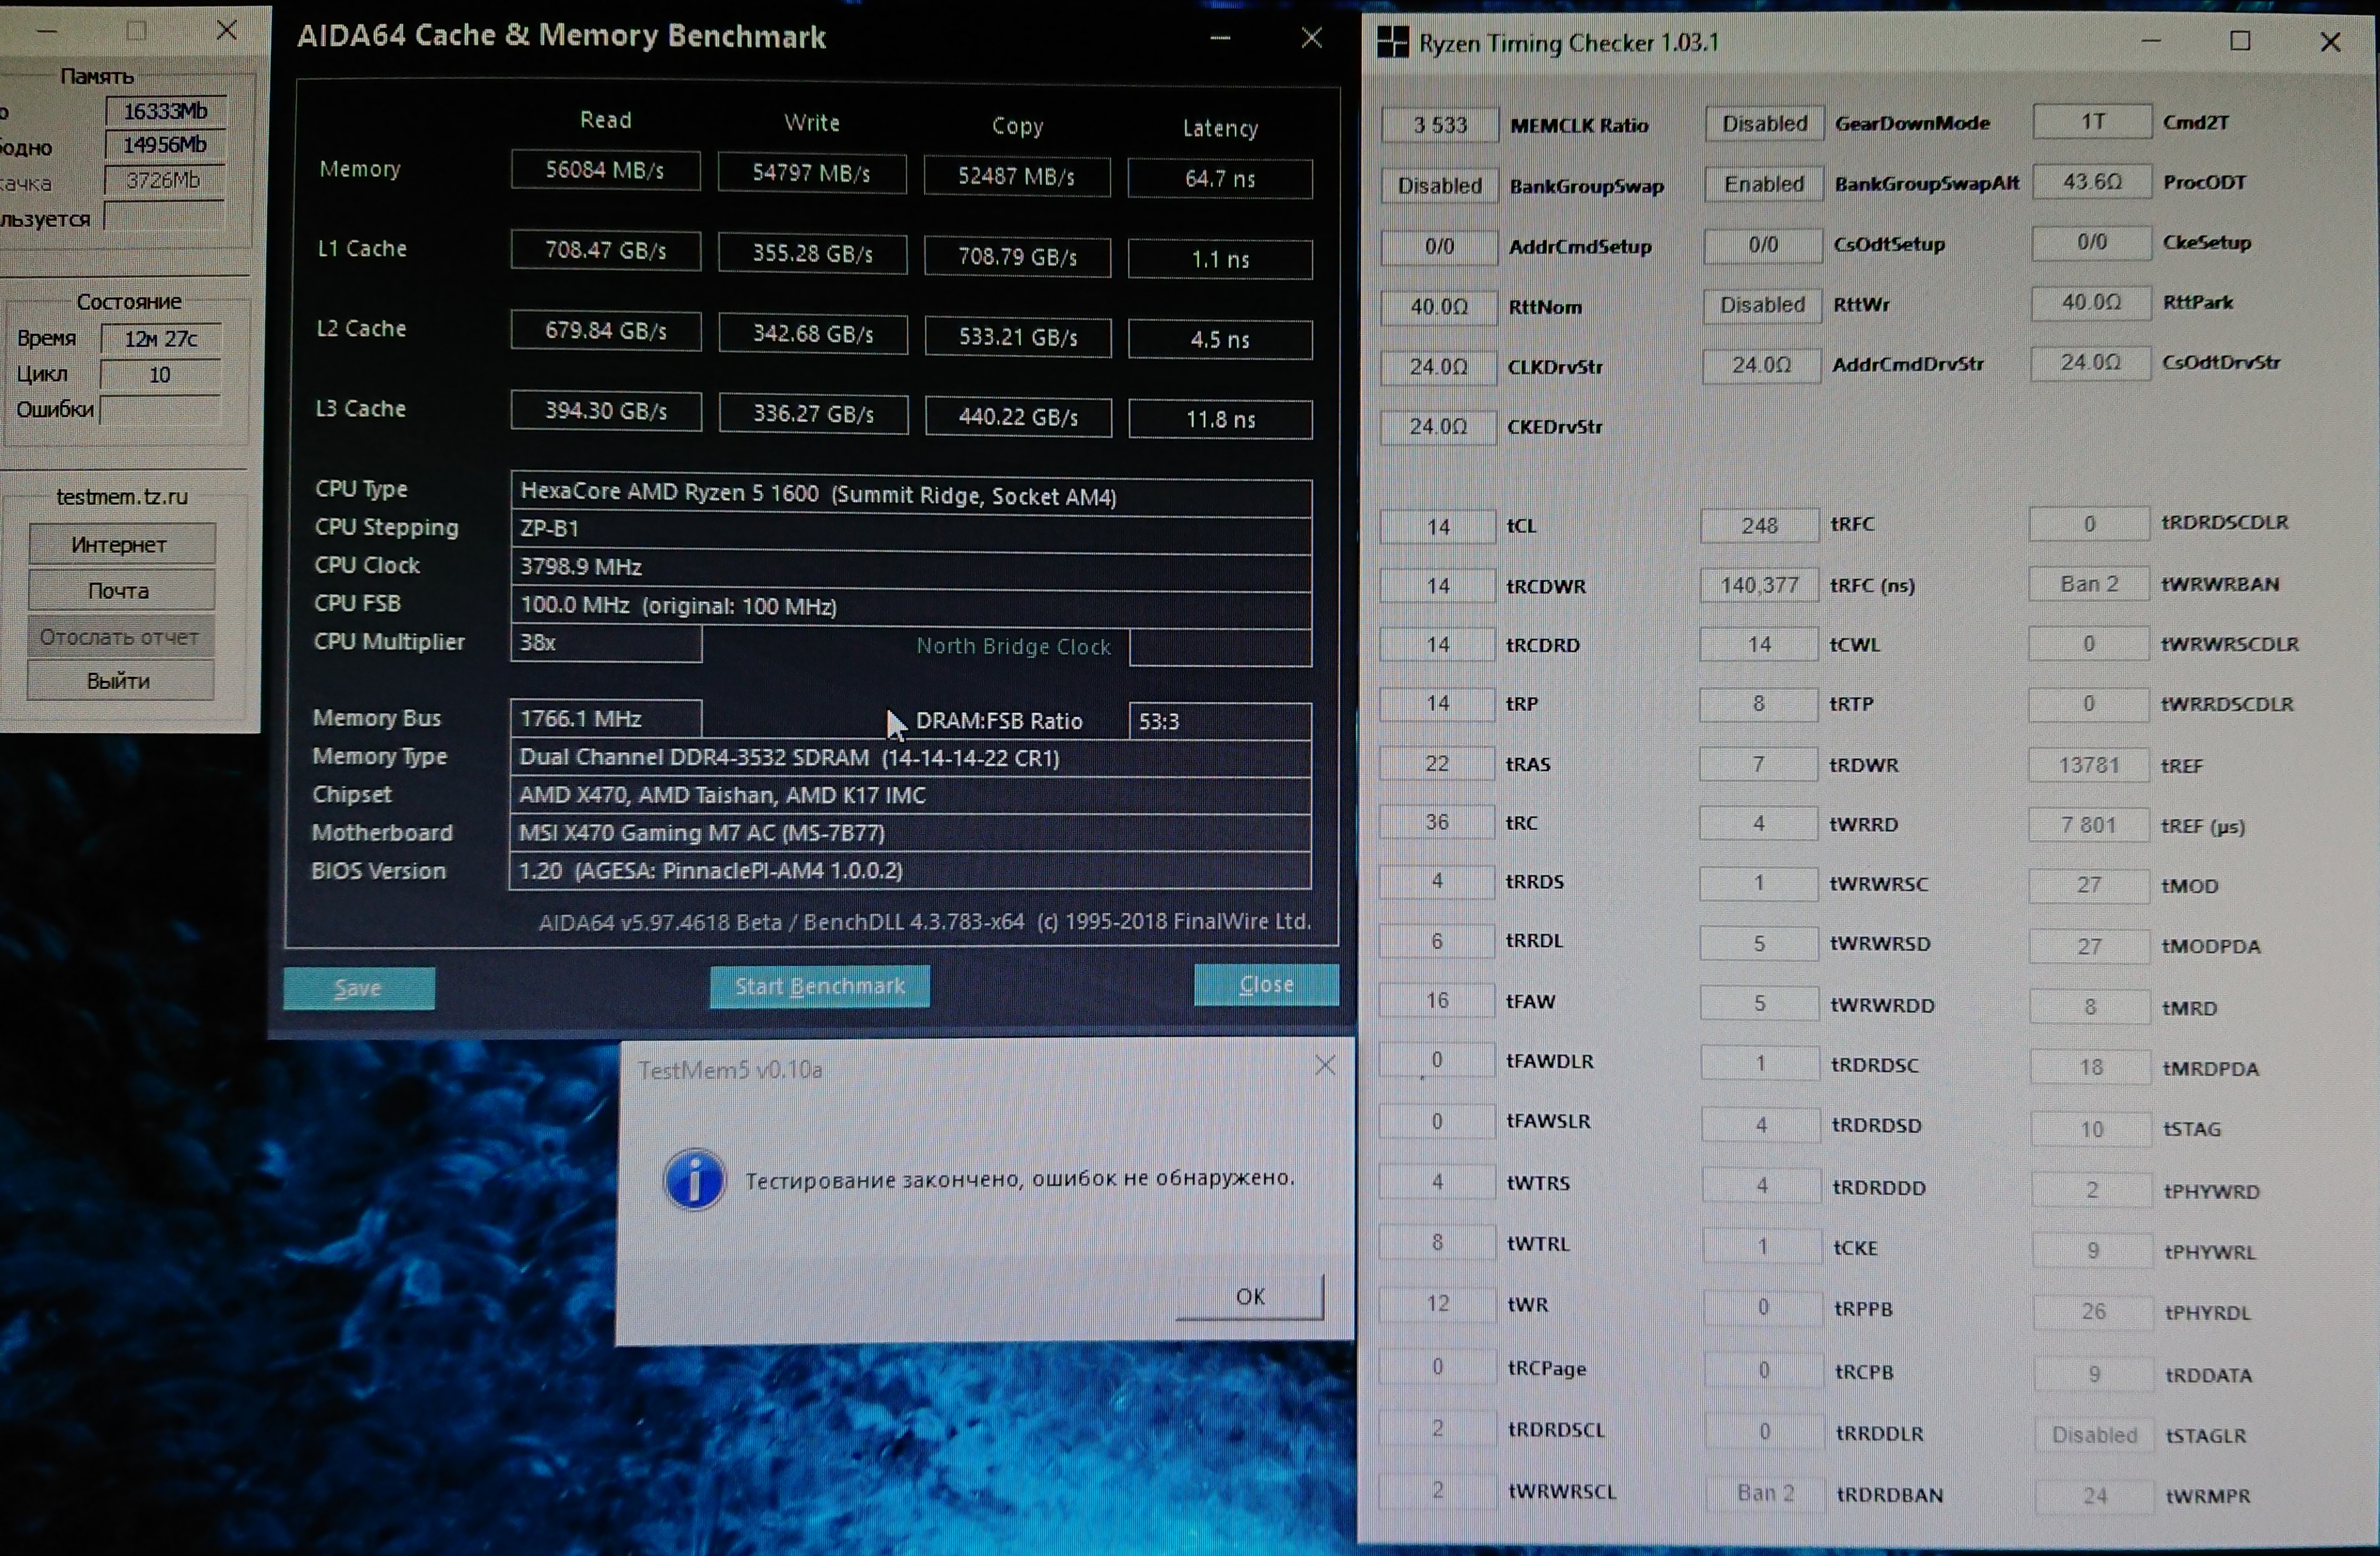Click the Ryzen Timing Checker title icon

[1392, 42]
